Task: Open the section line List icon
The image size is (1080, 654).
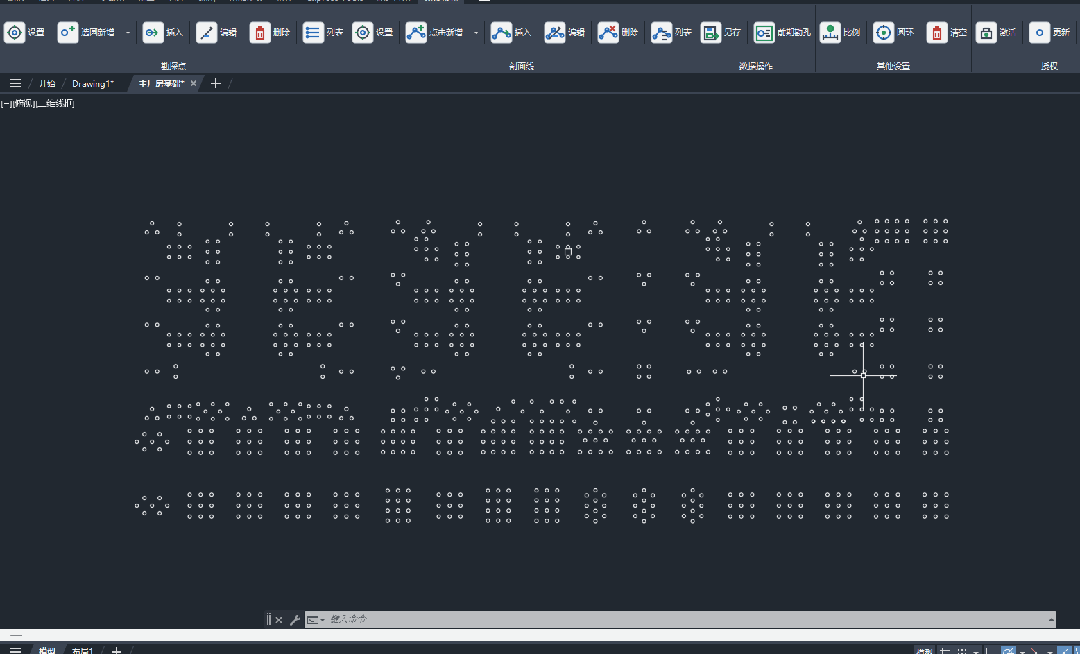Action: coord(661,32)
